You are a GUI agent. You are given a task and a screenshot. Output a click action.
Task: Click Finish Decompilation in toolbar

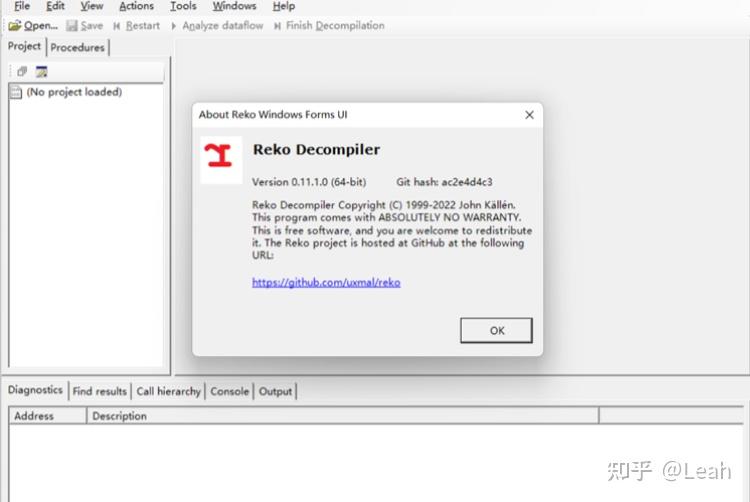[329, 25]
